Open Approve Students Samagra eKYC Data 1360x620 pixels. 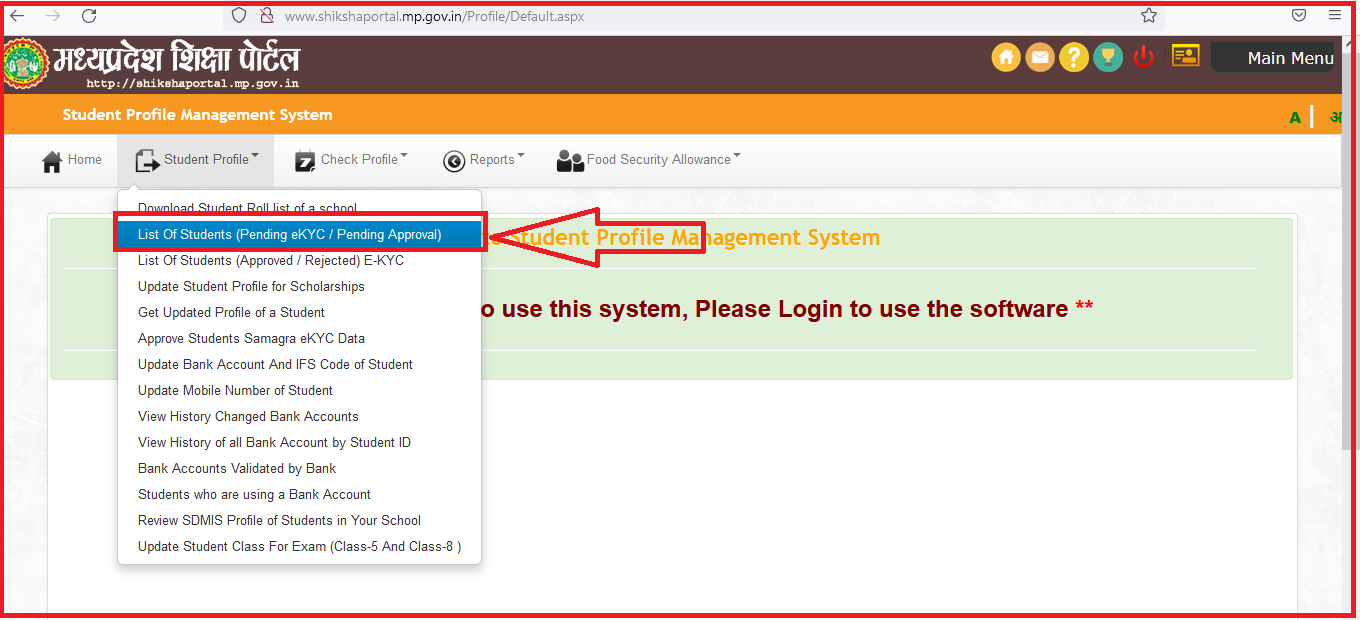coord(251,339)
